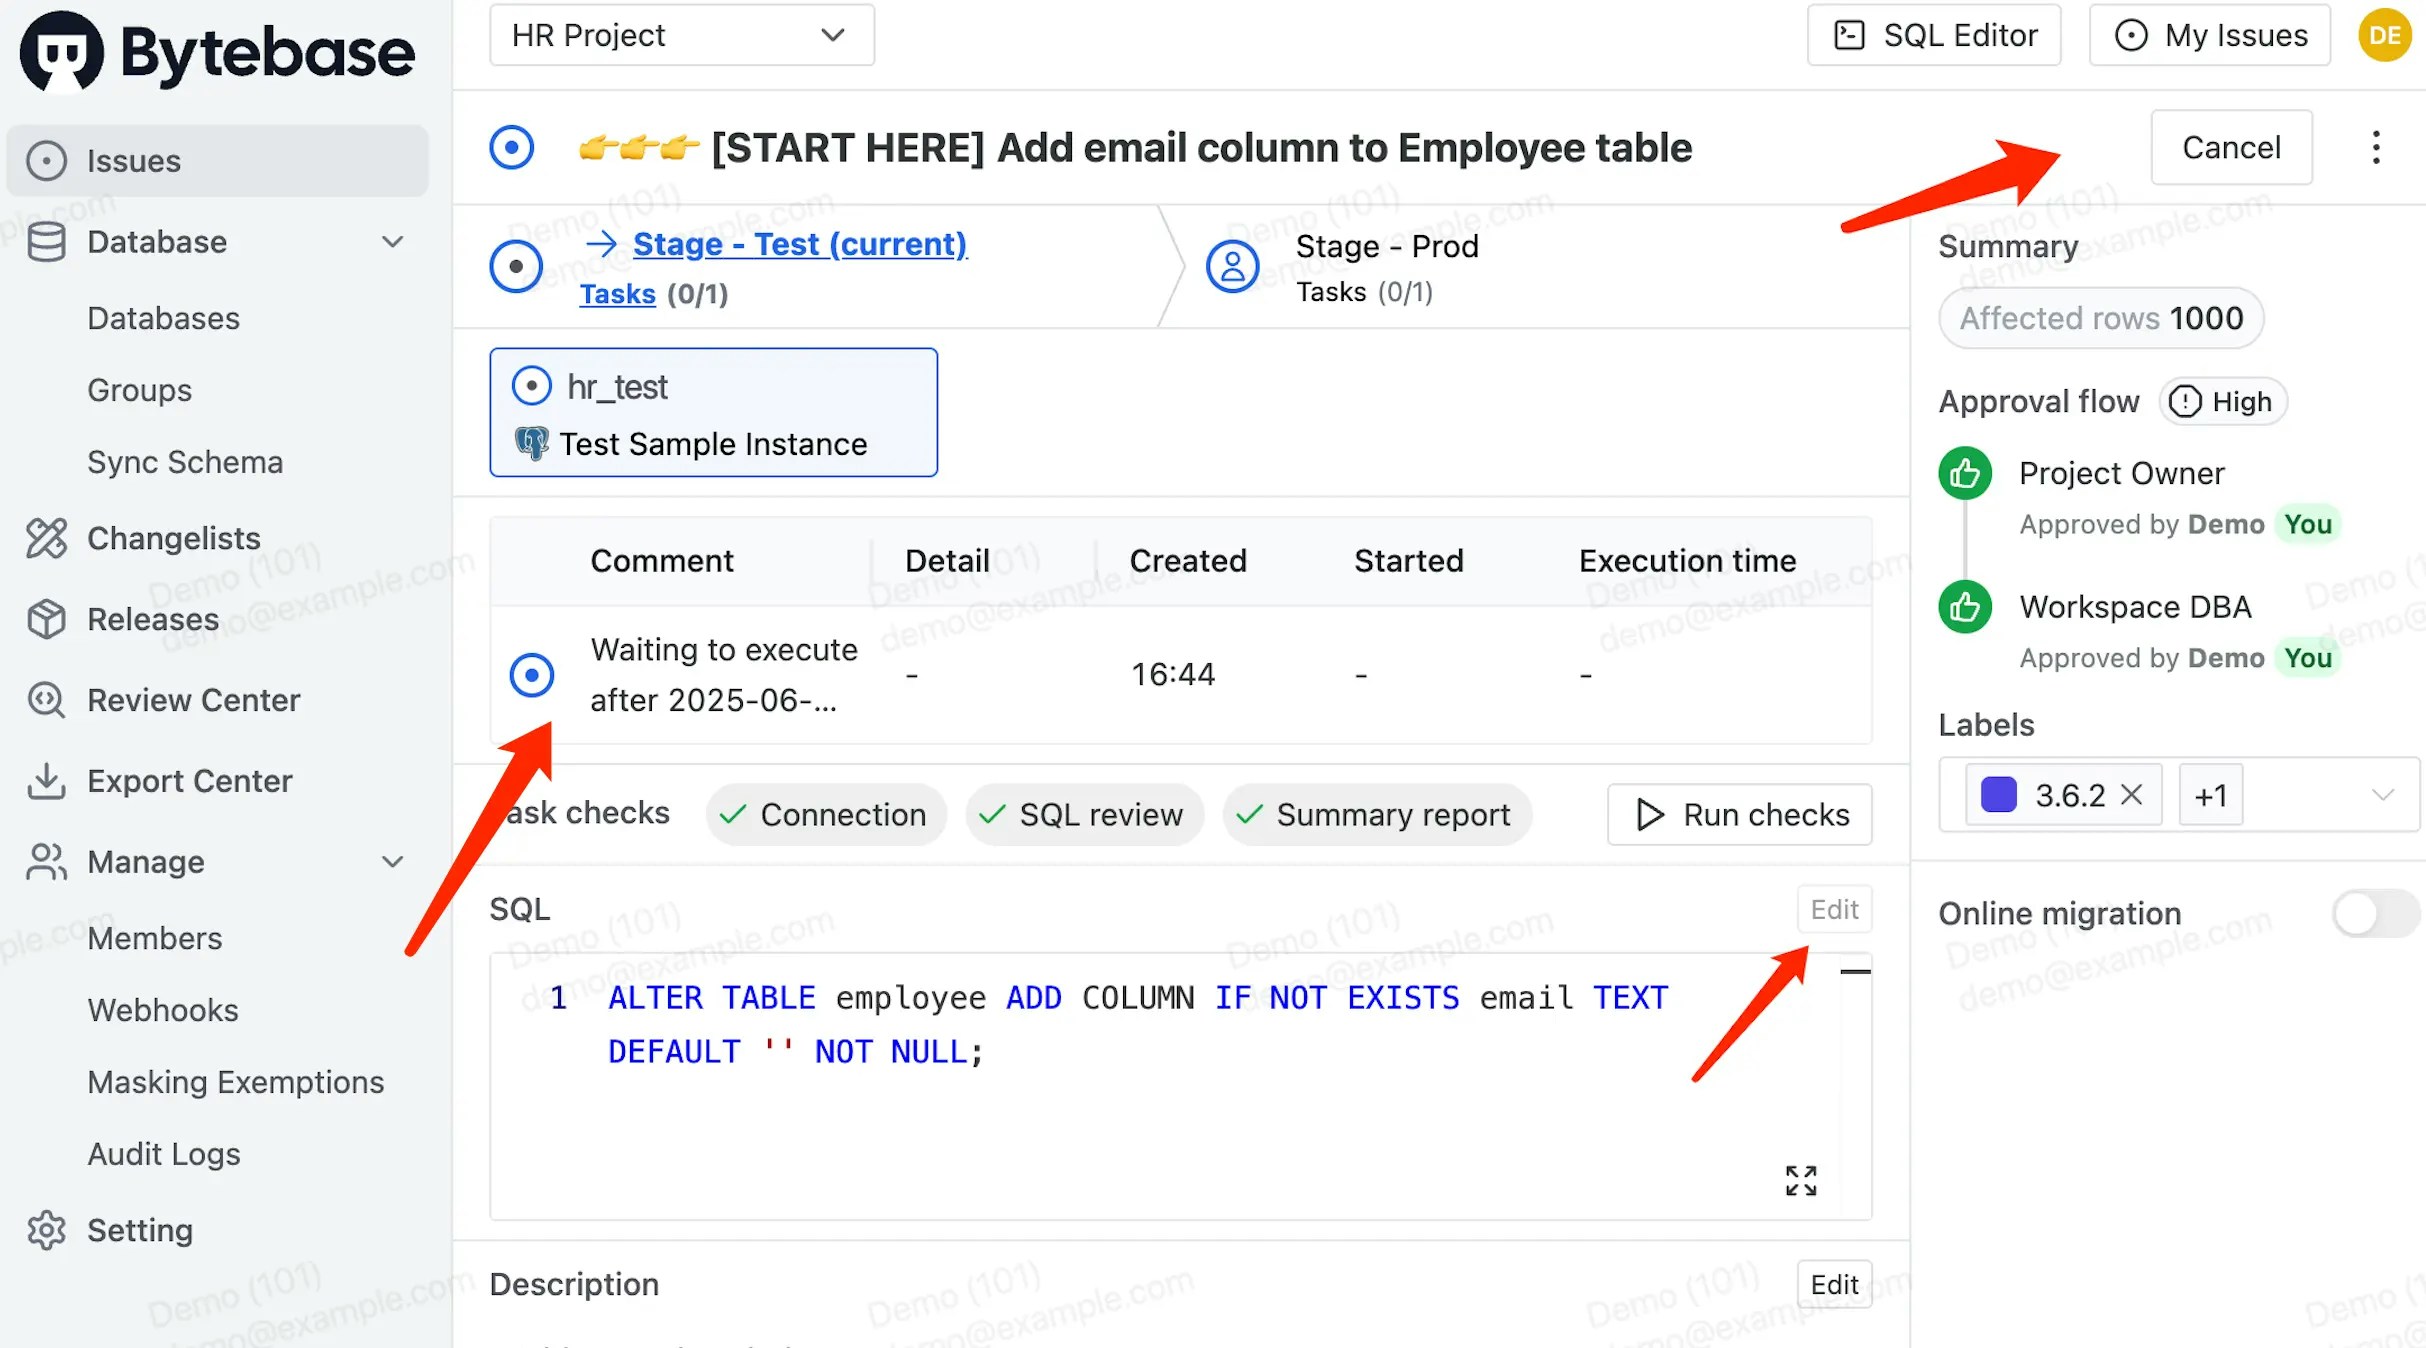
Task: Click the three-dot more options icon
Action: [x=2376, y=148]
